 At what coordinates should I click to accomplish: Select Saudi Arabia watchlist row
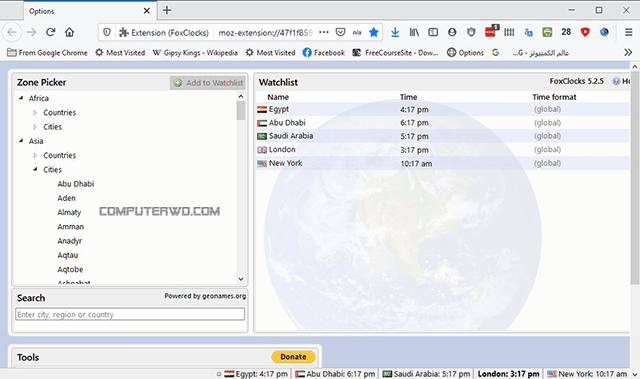[443, 136]
